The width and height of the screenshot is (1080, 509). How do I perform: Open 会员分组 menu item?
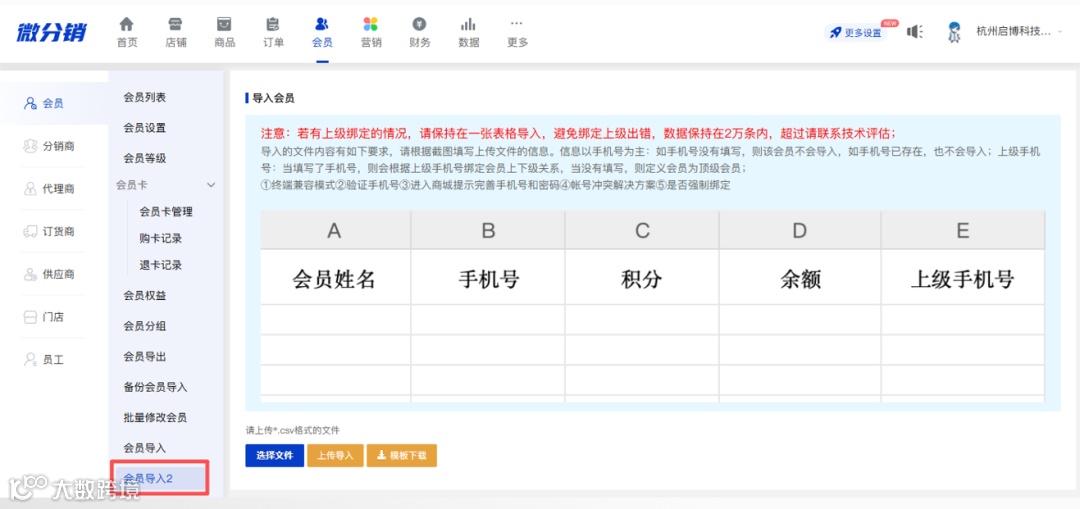[x=145, y=326]
